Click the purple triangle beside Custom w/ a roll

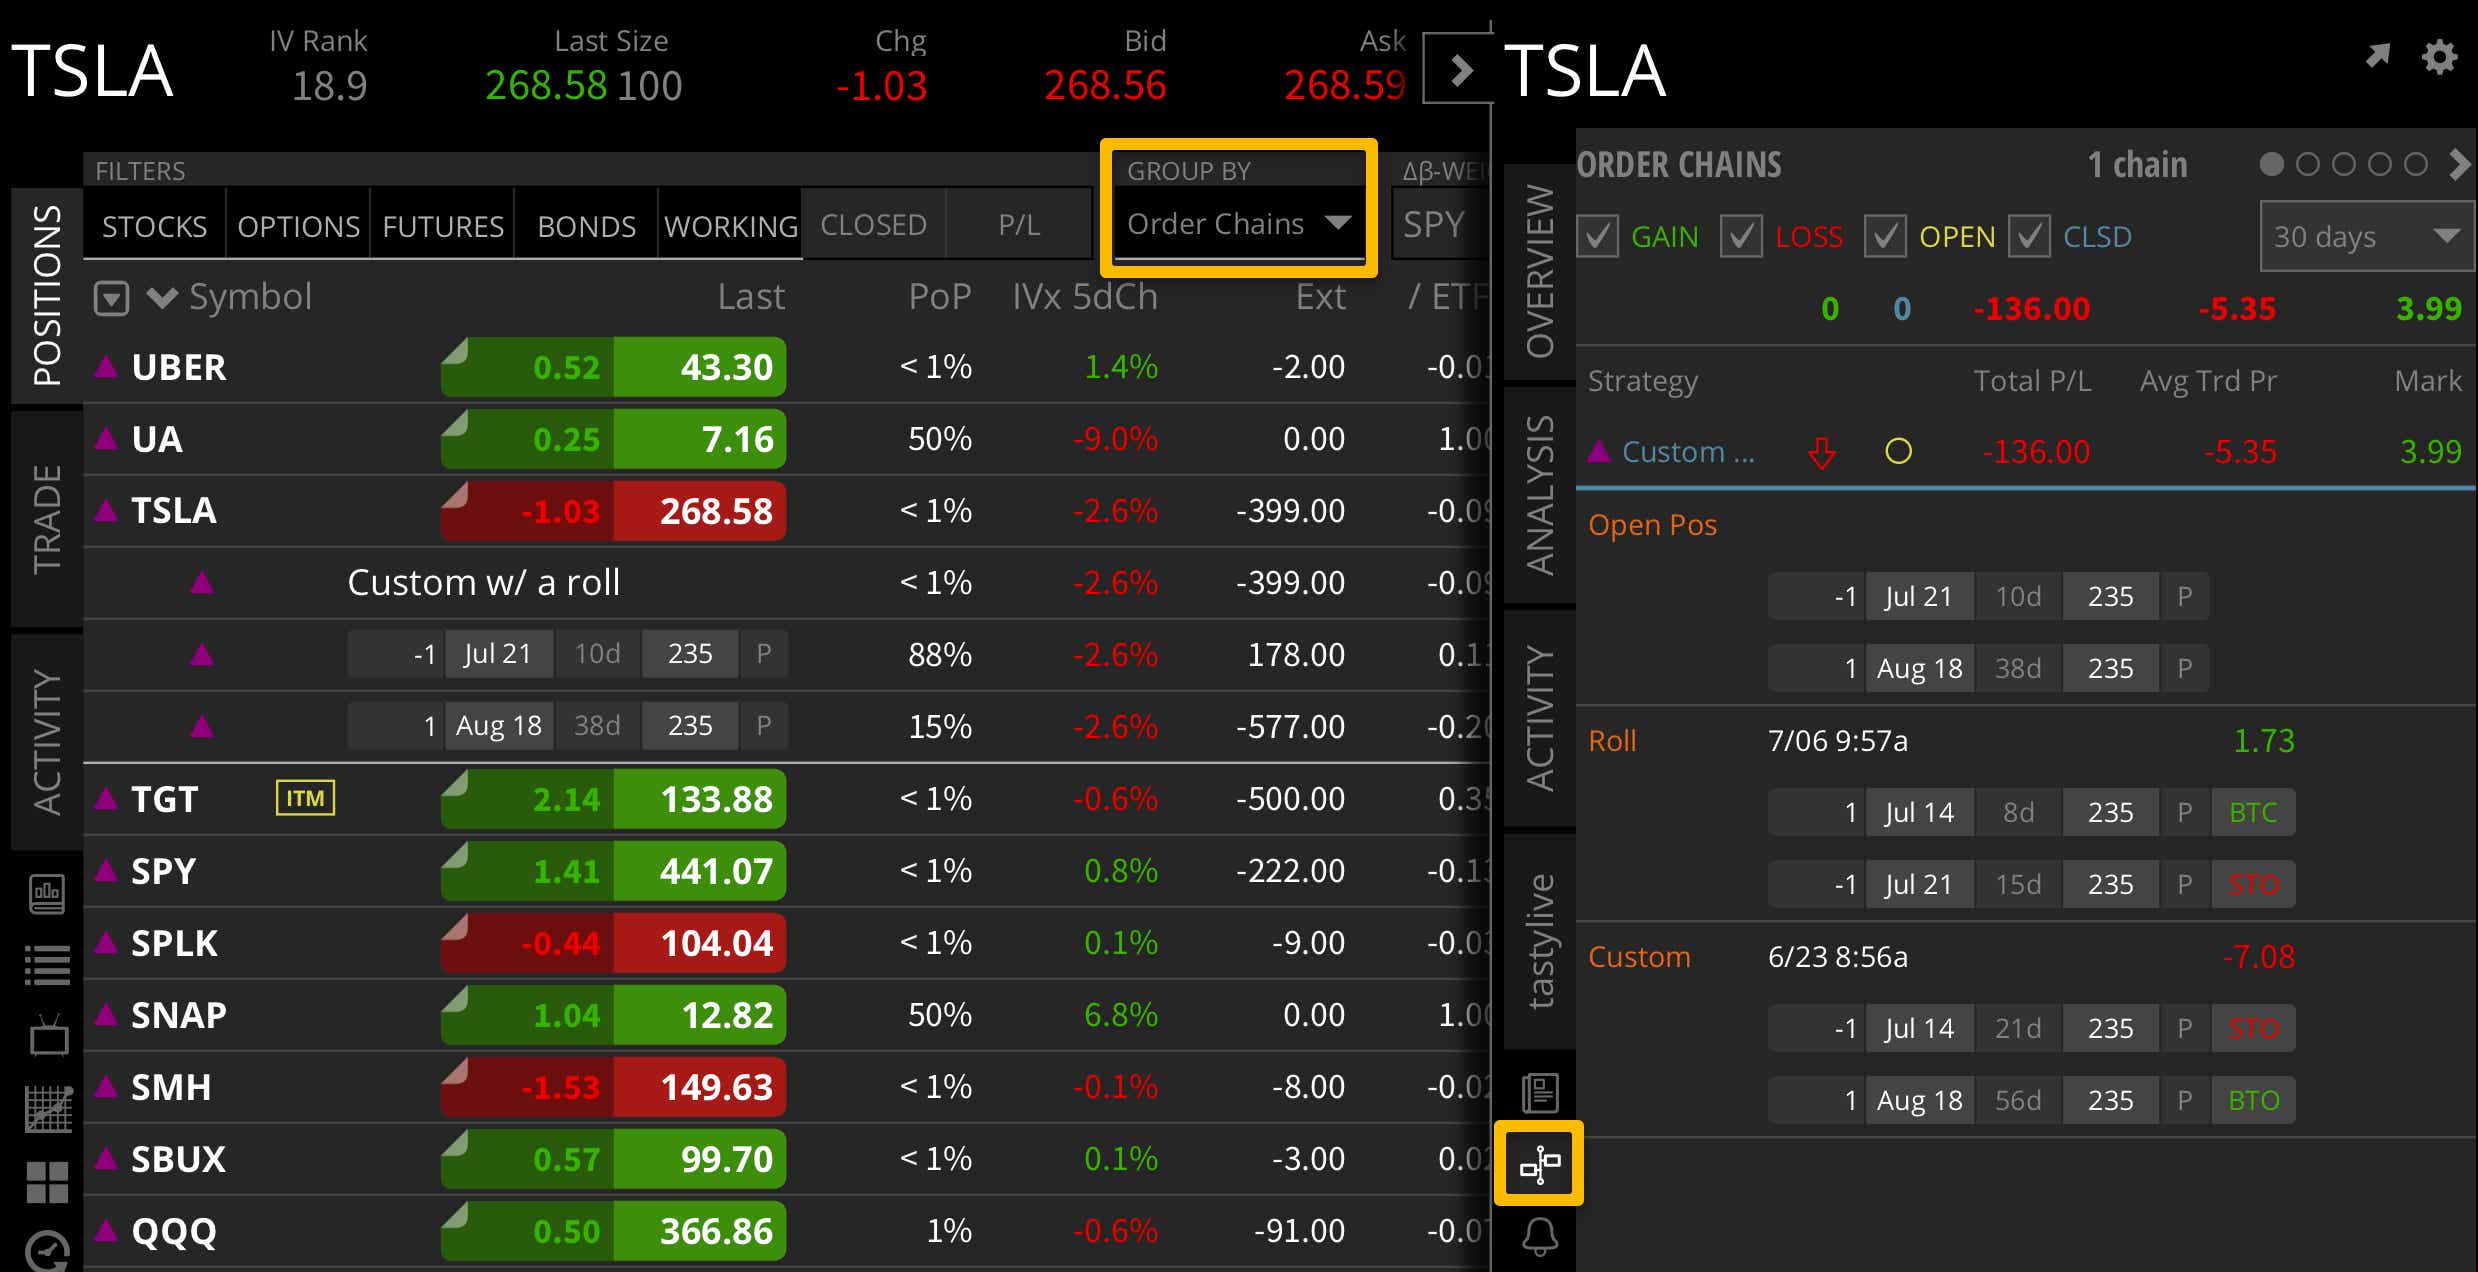pyautogui.click(x=202, y=582)
